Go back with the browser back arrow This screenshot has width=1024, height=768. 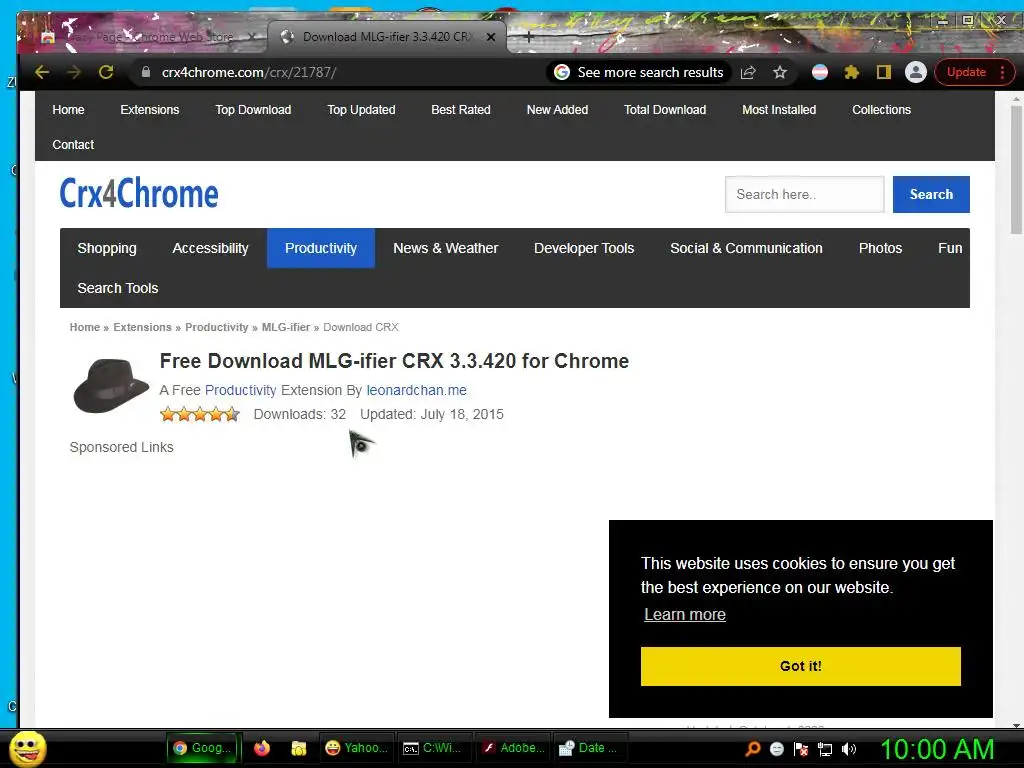(42, 72)
